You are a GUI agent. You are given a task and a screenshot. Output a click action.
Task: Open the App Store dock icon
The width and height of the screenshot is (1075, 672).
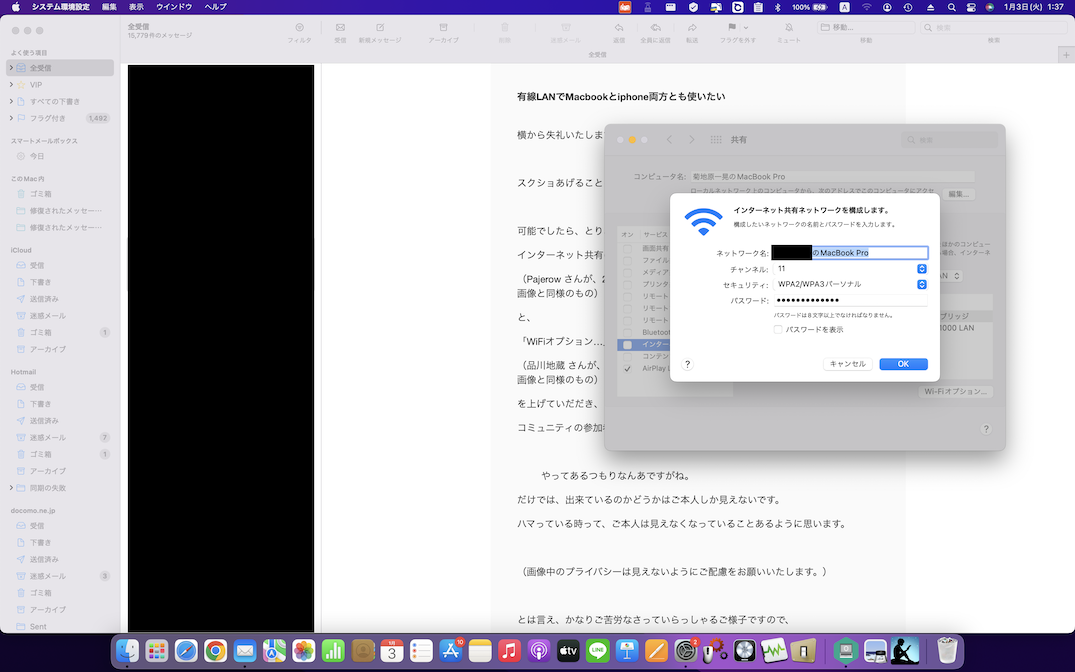coord(451,651)
